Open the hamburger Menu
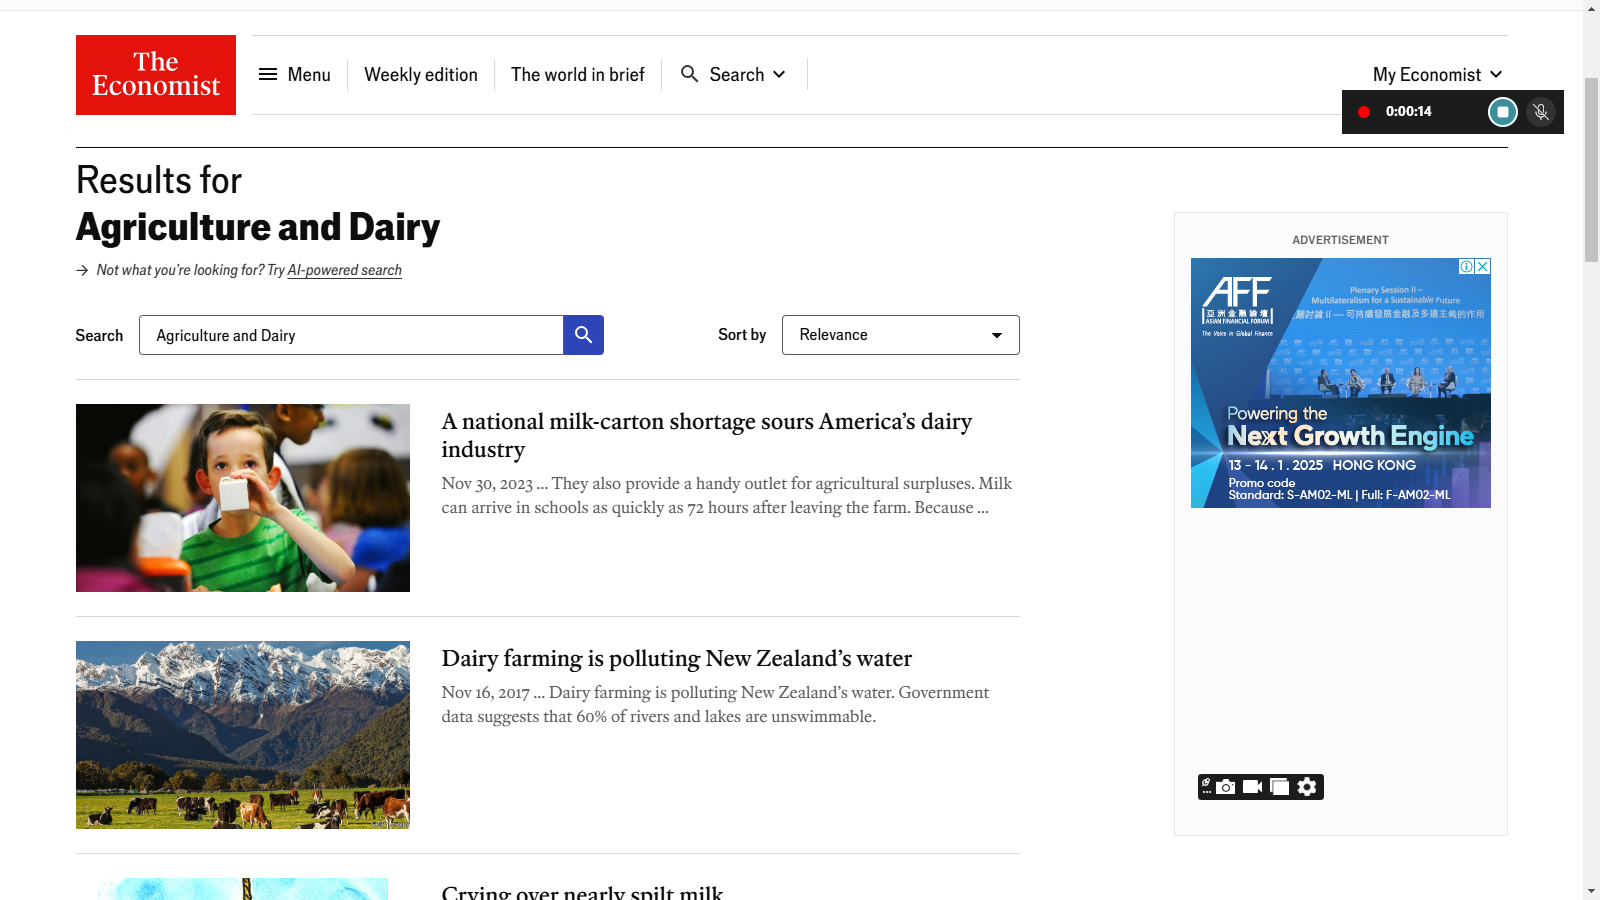 point(294,75)
